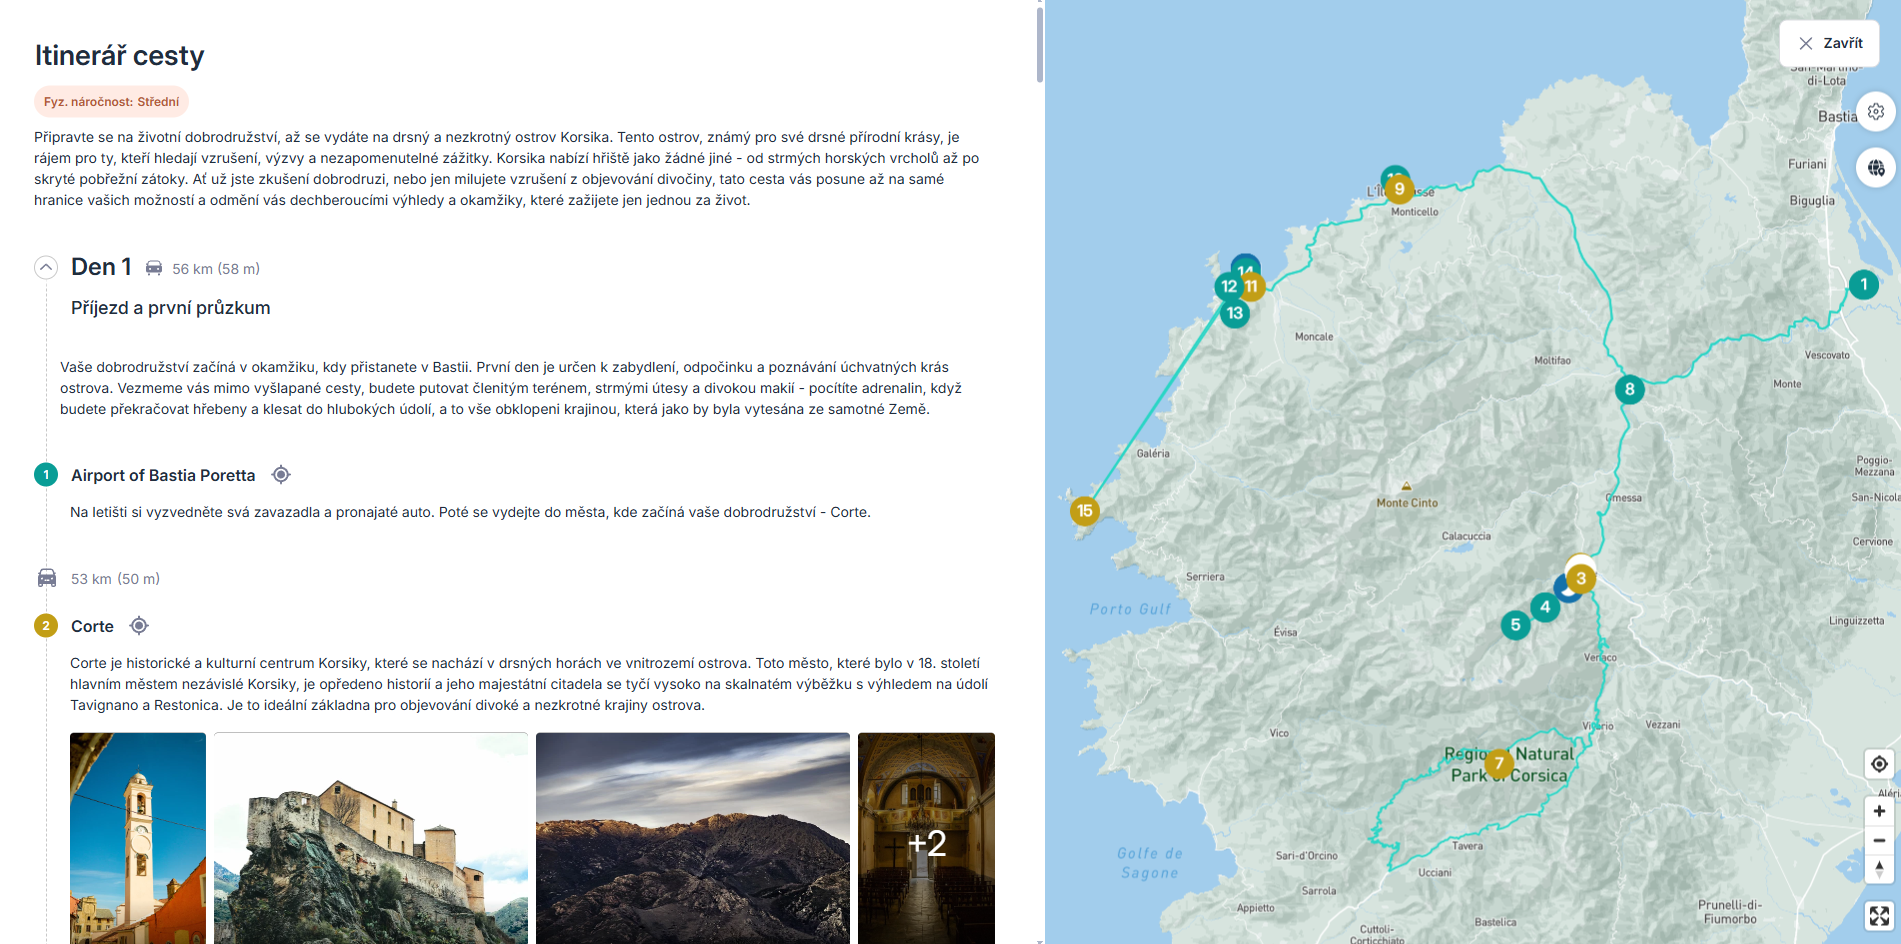This screenshot has width=1901, height=944.
Task: Click the Den 1 car transport icon
Action: click(154, 268)
